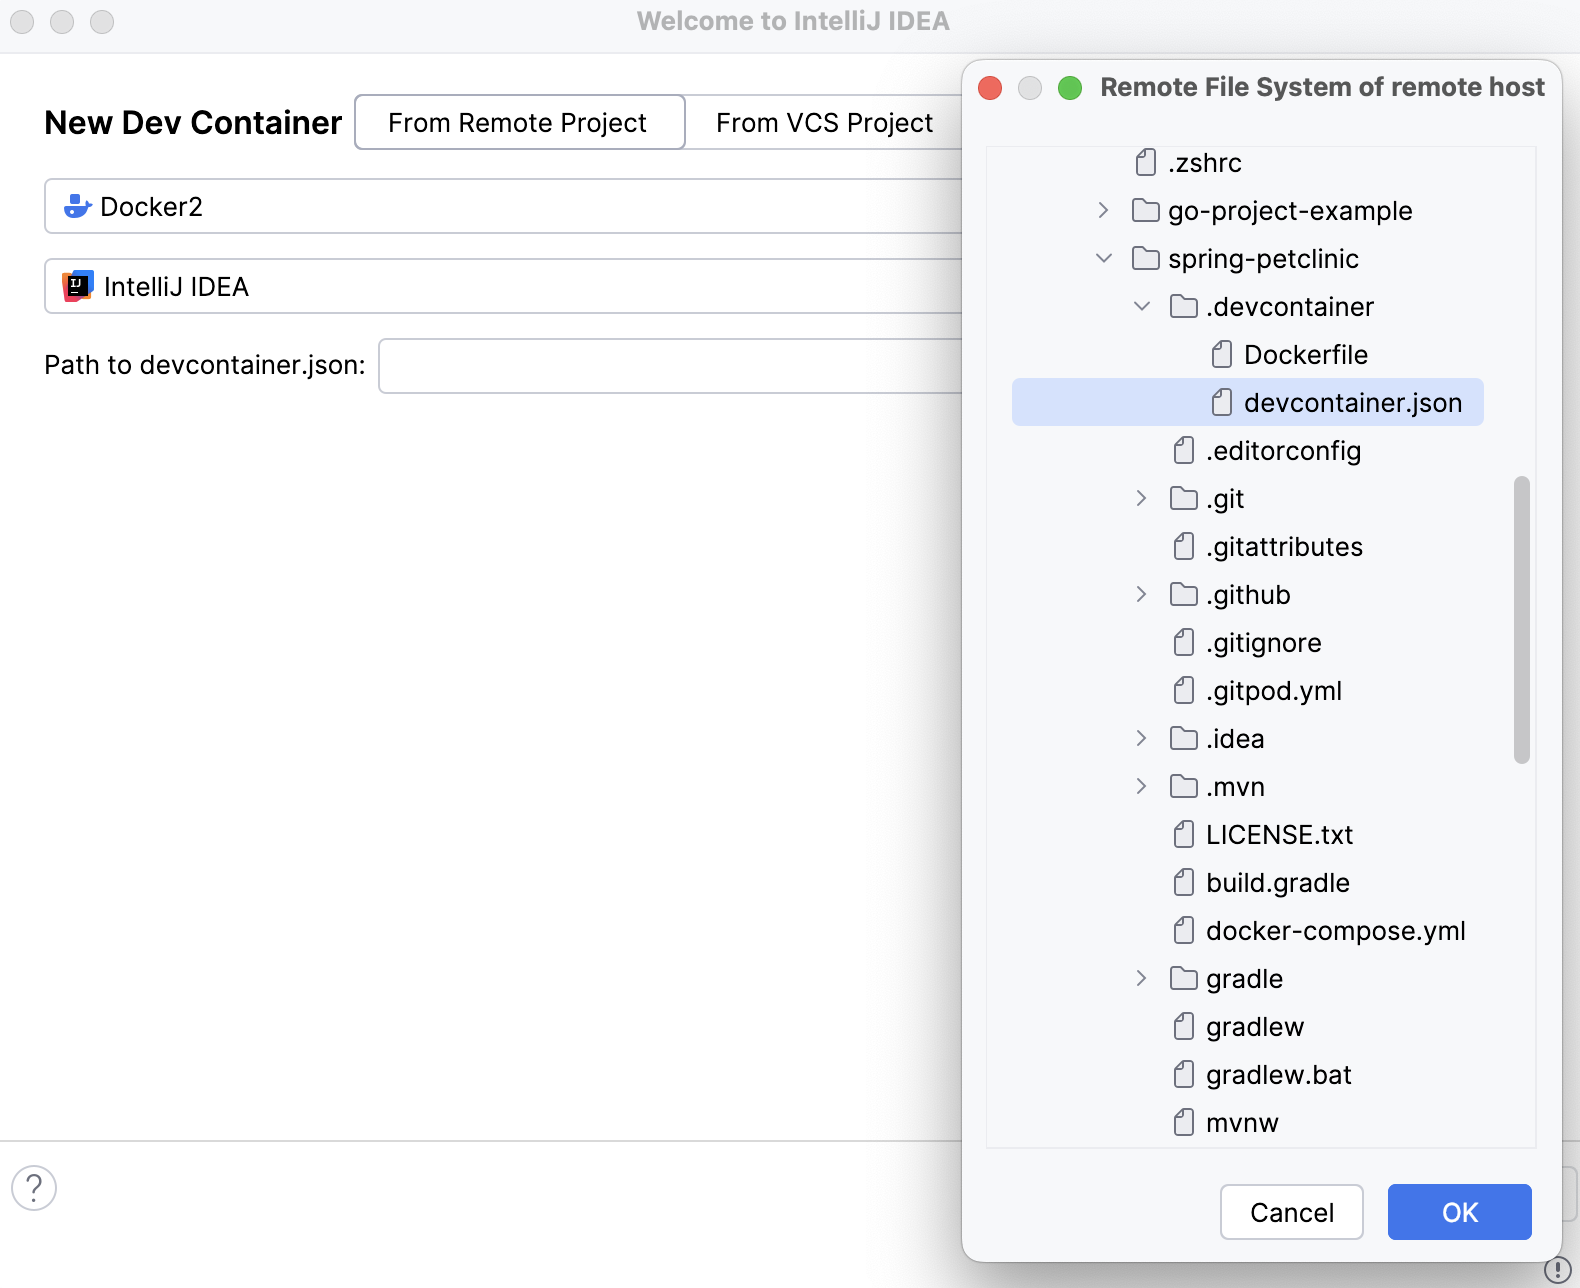Click the .zshrc file icon

tap(1146, 163)
